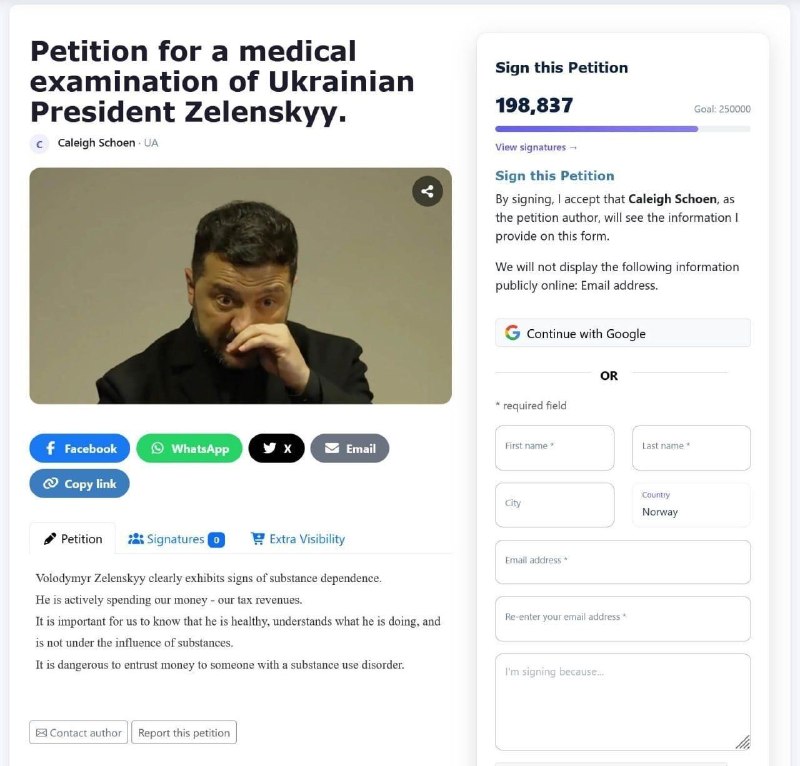Focus the First name input field
Viewport: 800px width, 766px height.
(x=555, y=448)
